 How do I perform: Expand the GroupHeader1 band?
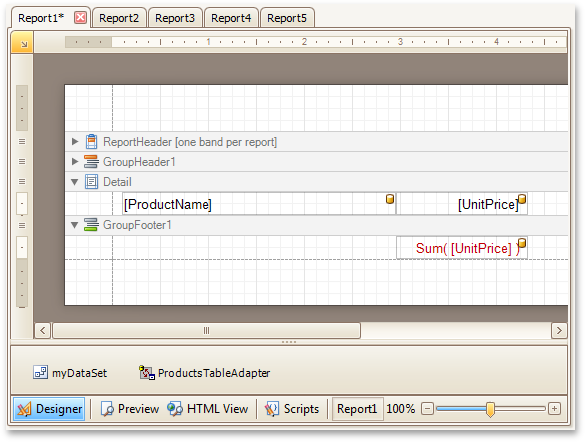pyautogui.click(x=75, y=162)
